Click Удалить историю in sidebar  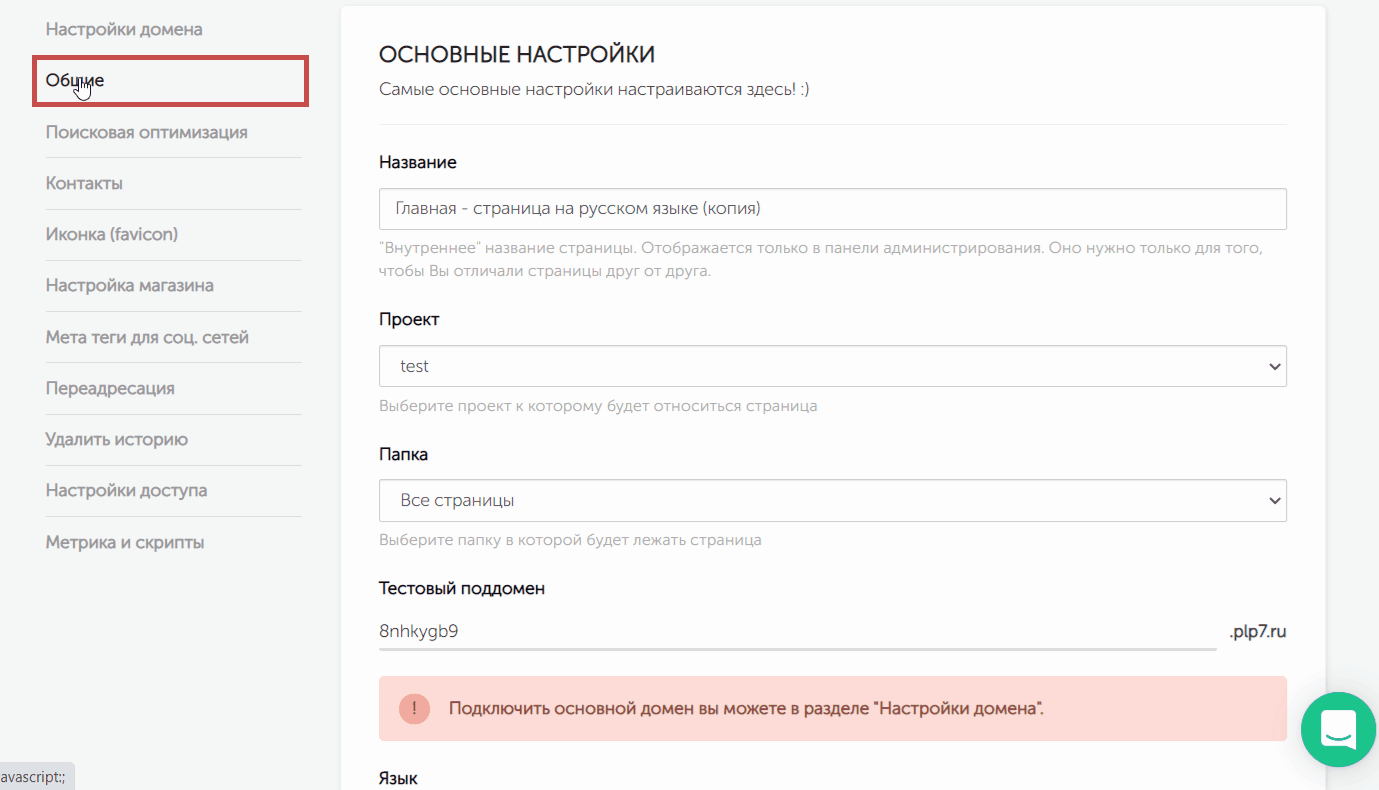click(x=116, y=440)
